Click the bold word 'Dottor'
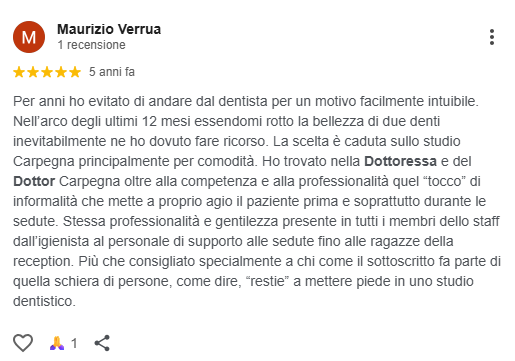The width and height of the screenshot is (515, 361). click(34, 181)
